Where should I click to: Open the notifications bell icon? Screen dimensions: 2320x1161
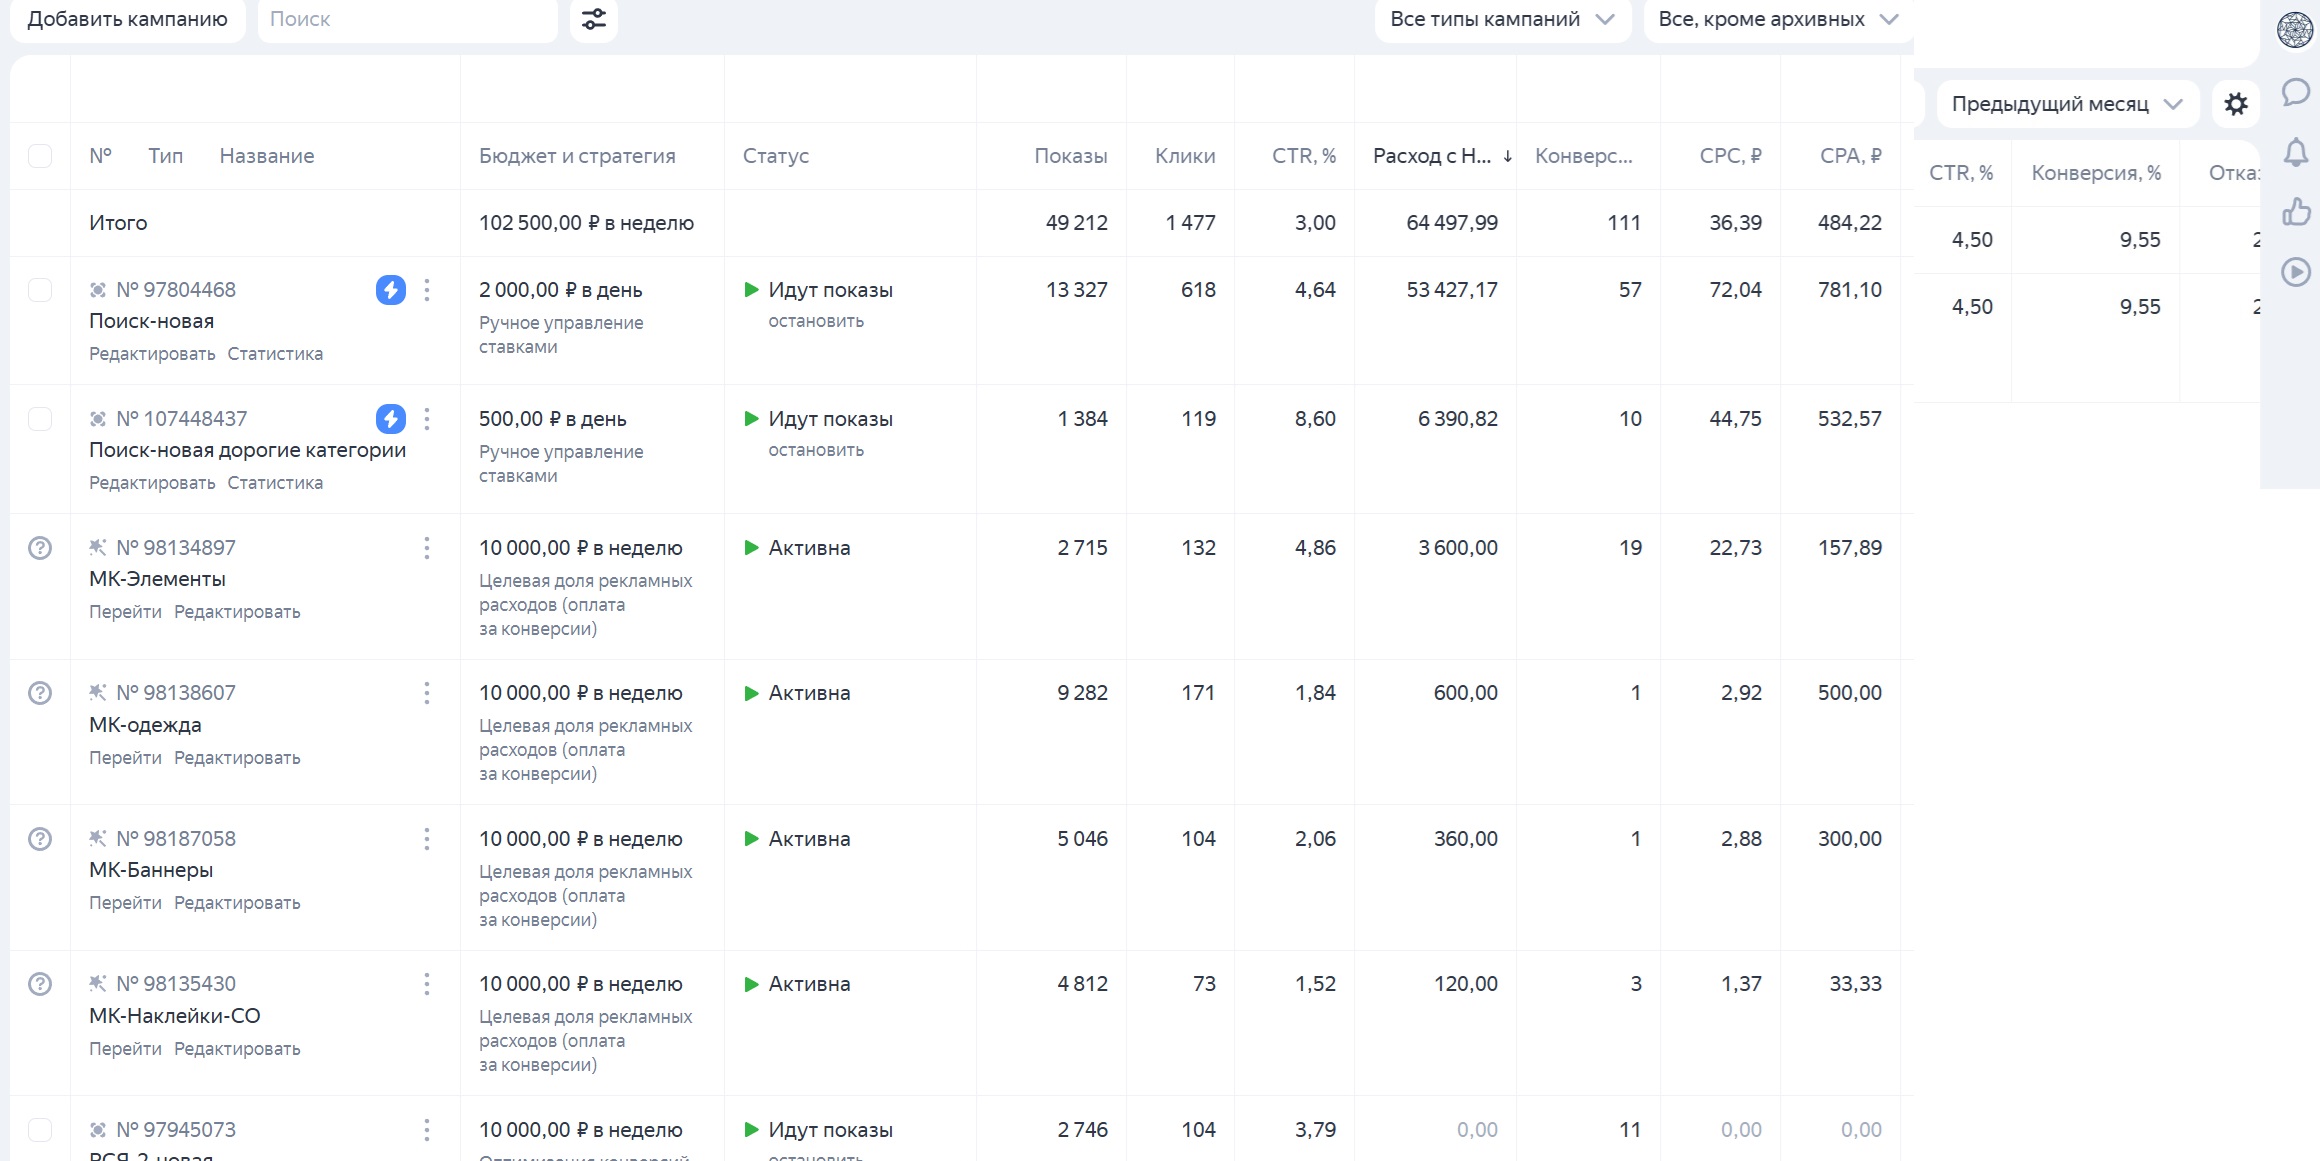click(x=2296, y=152)
